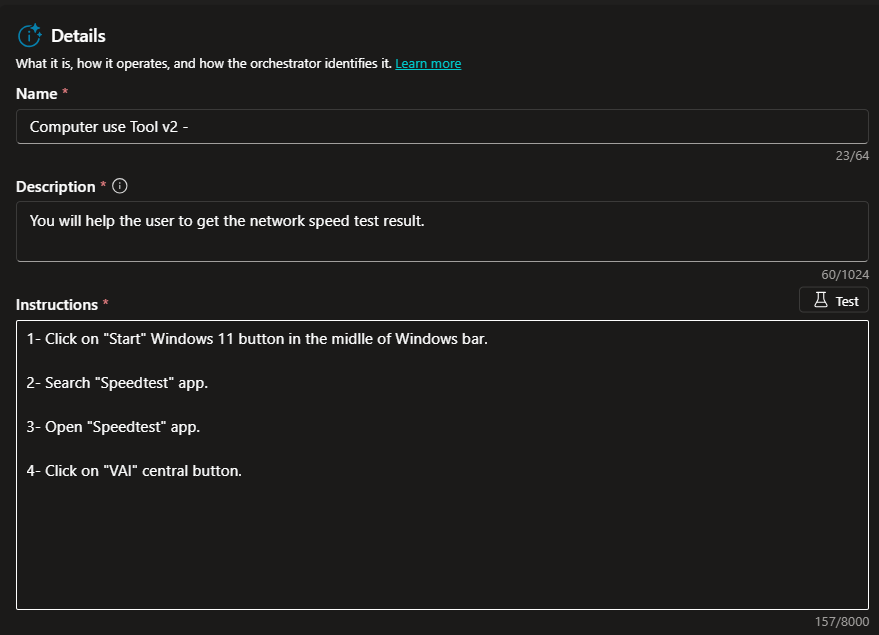The height and width of the screenshot is (635, 879).
Task: Click the info icon beside Description
Action: (x=120, y=186)
